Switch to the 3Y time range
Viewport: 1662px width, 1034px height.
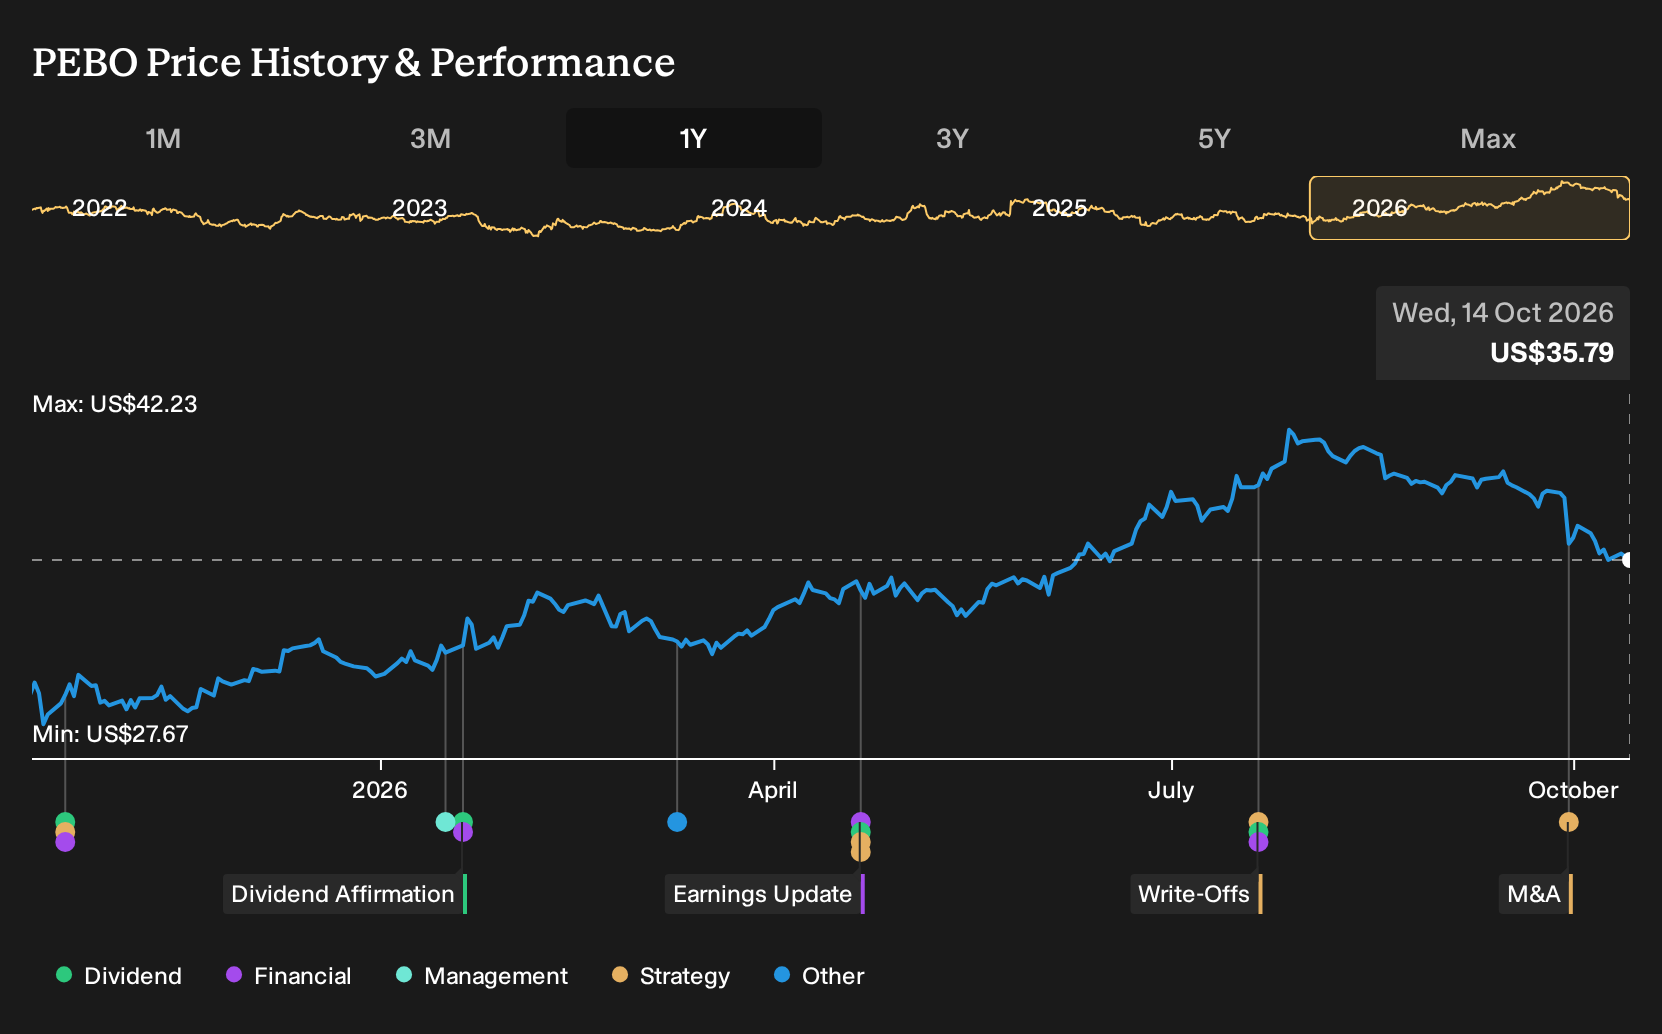pos(952,138)
